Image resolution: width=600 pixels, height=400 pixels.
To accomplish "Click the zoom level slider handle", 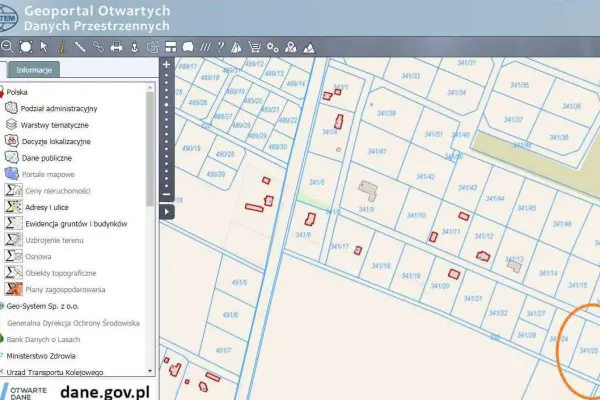I will (166, 104).
